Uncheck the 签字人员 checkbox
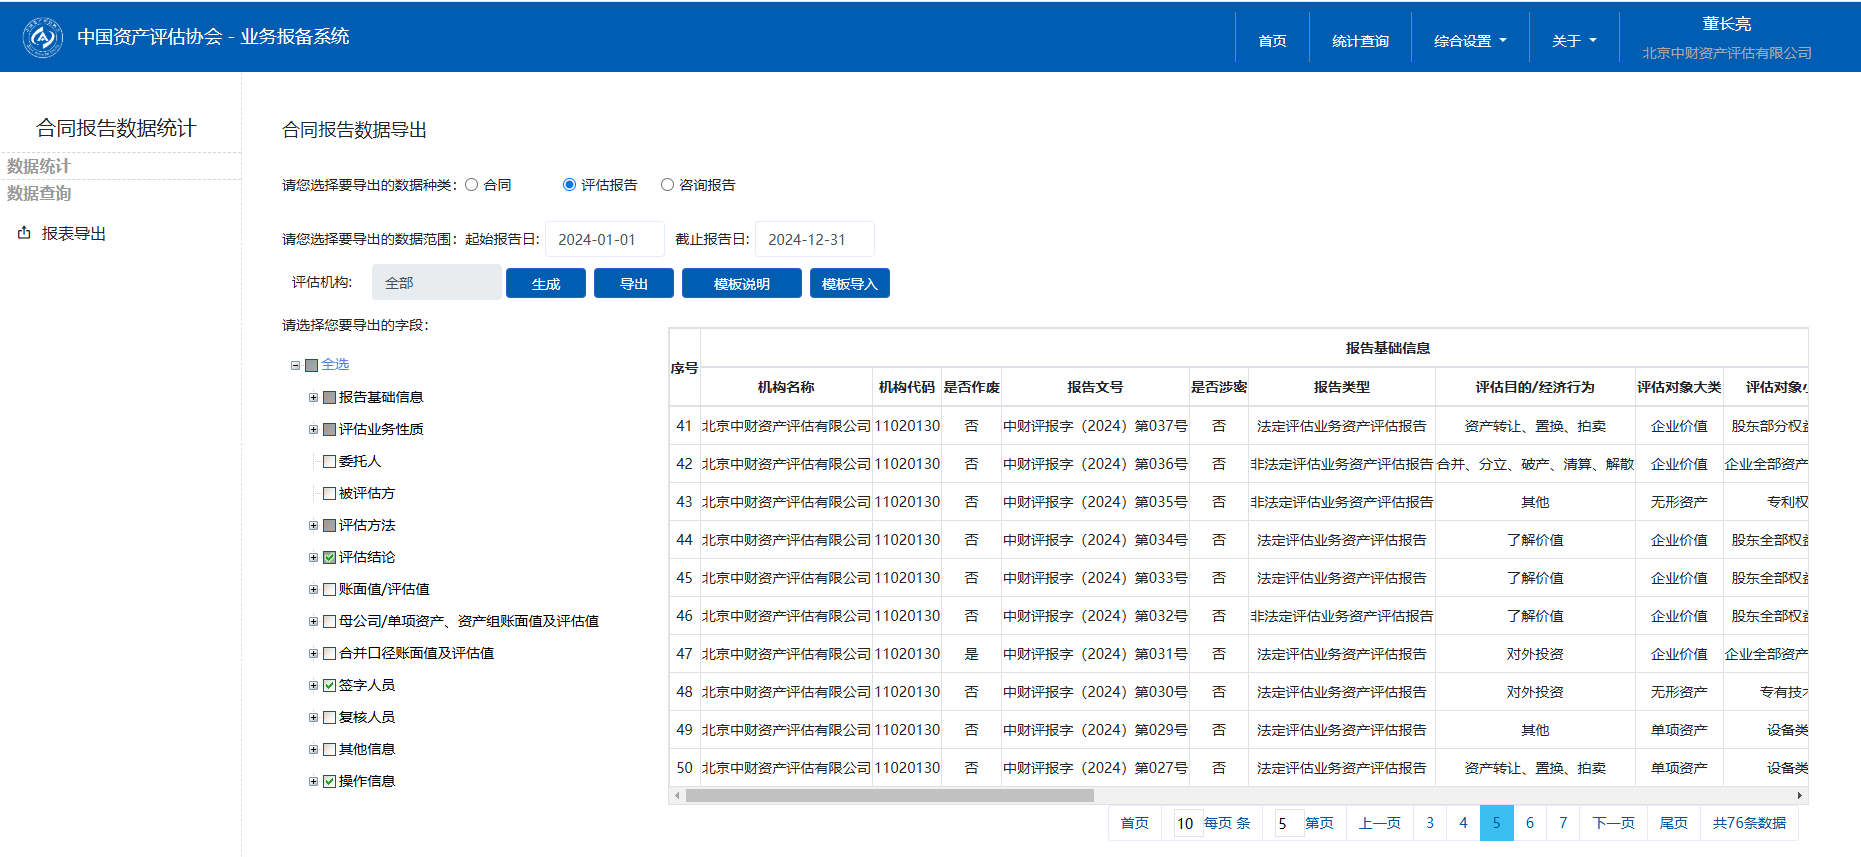This screenshot has width=1861, height=857. [329, 686]
